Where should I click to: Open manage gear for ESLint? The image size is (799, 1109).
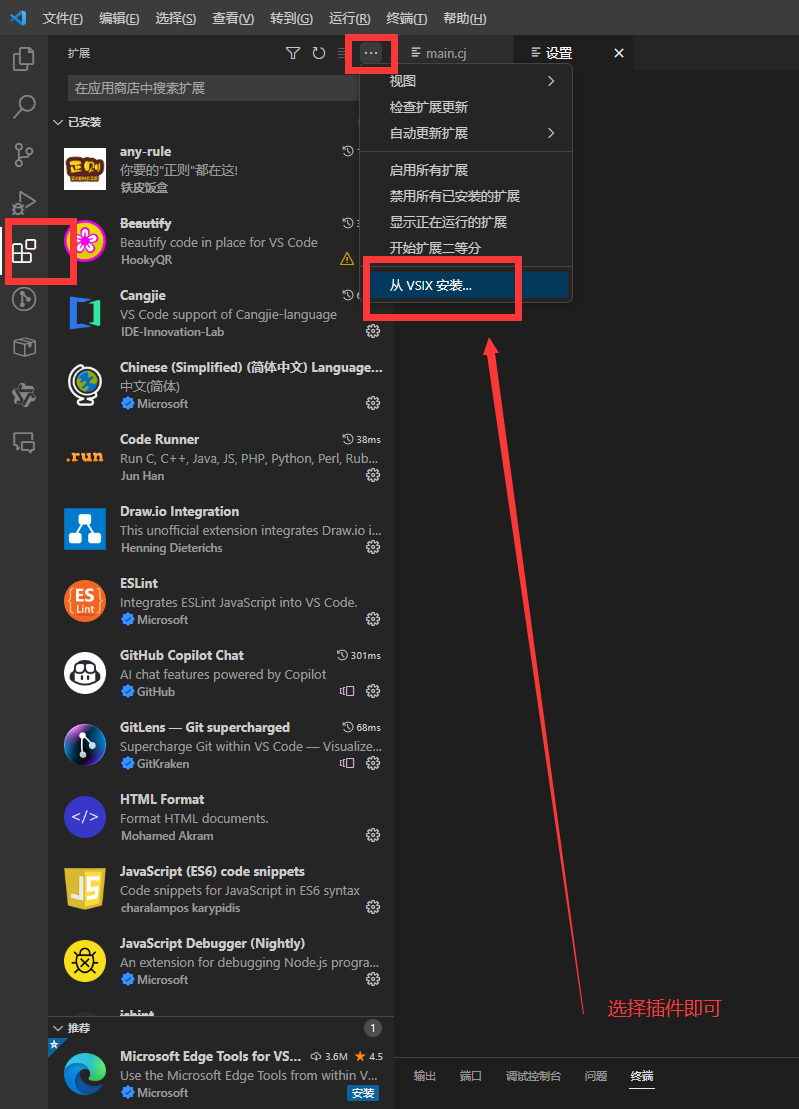coord(373,620)
